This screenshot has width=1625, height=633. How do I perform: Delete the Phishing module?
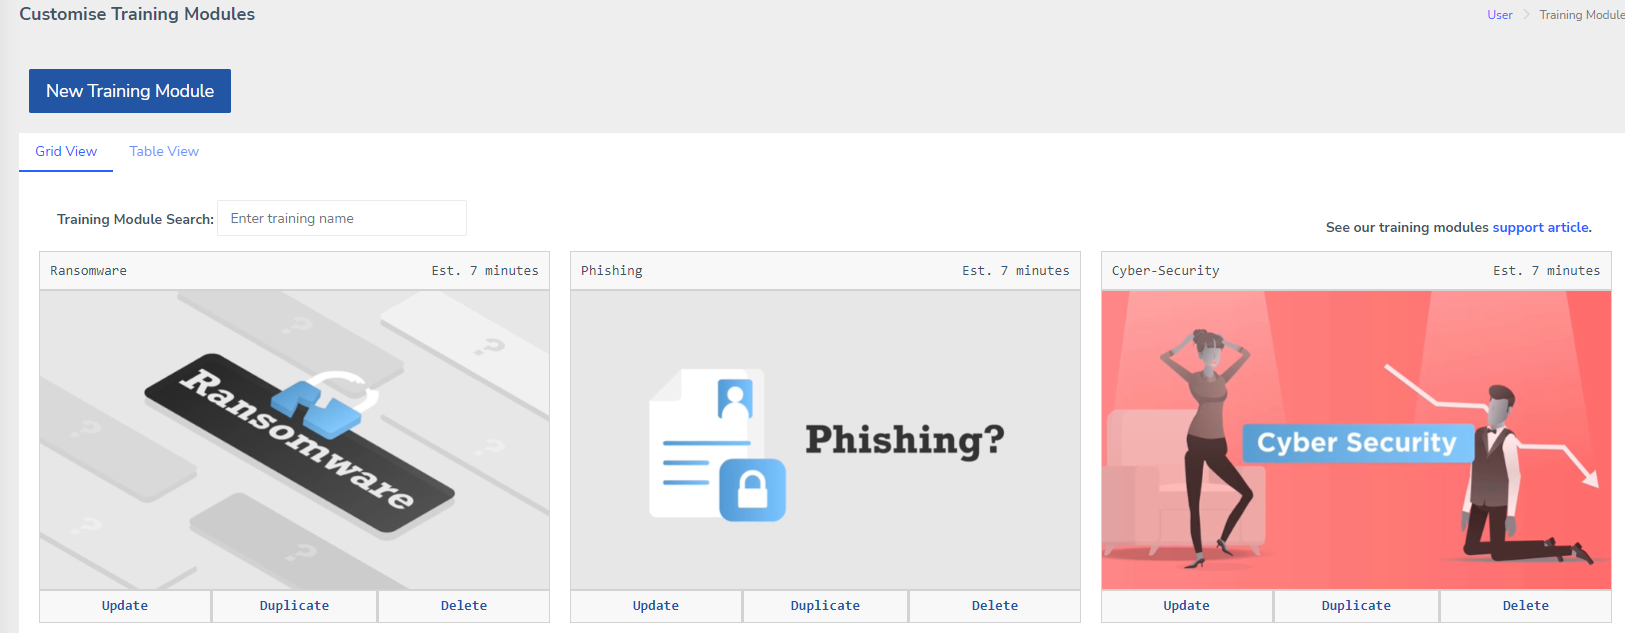click(x=995, y=606)
